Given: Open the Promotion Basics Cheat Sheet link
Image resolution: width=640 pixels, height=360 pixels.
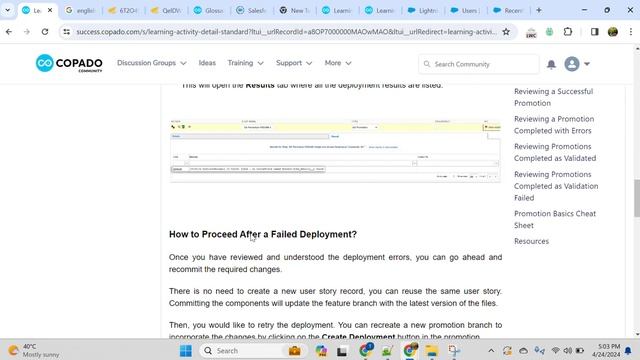Looking at the screenshot, I should click(555, 220).
